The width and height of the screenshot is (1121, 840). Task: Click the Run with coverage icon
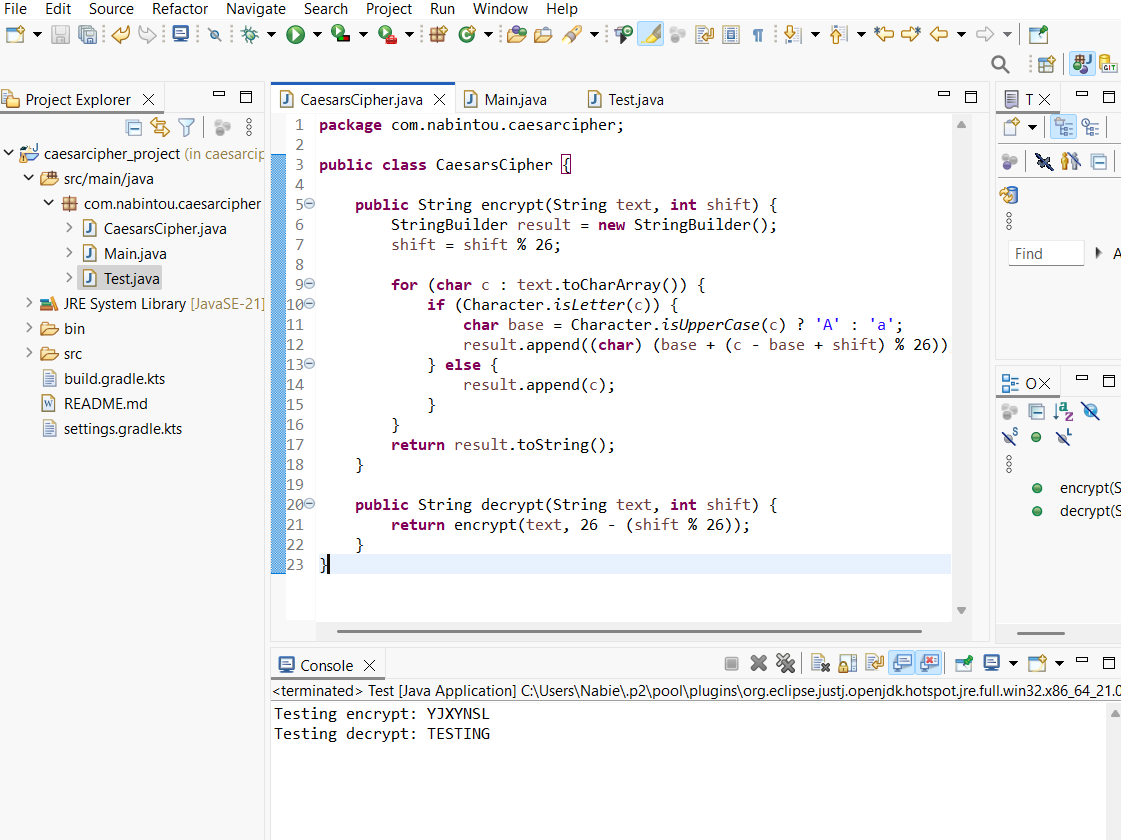click(340, 34)
